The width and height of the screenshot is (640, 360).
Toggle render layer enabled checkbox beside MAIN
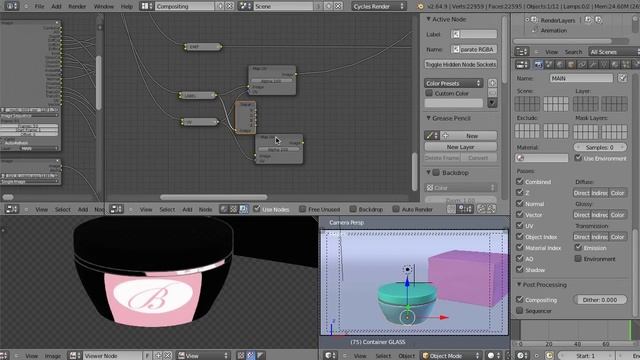point(622,78)
